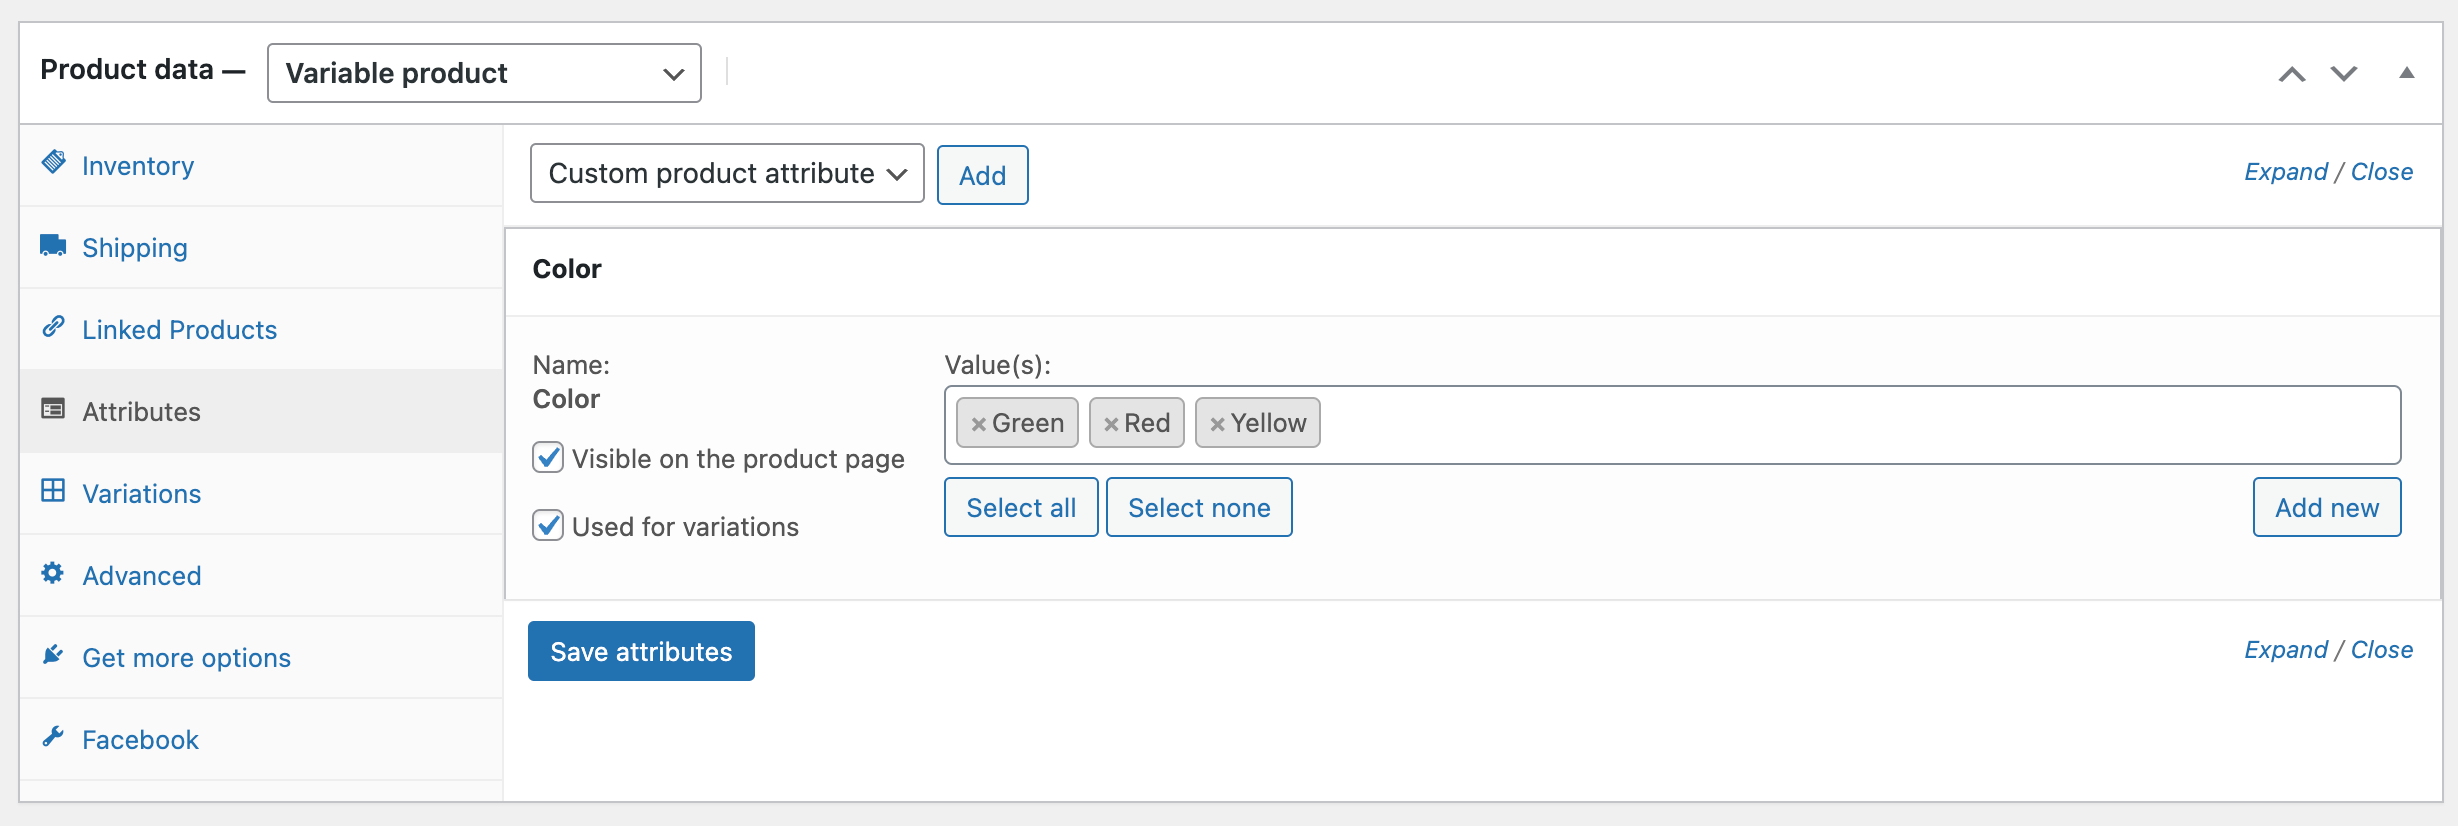Open the Advanced tab

click(x=261, y=576)
